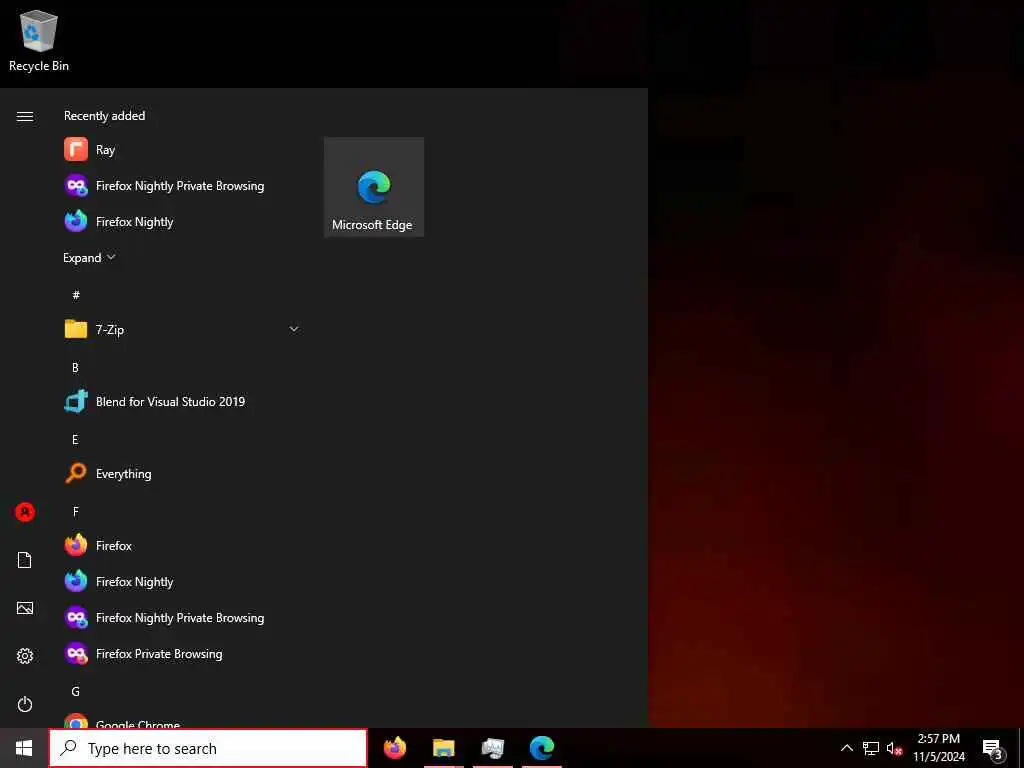This screenshot has height=768, width=1024.
Task: Open the 7-Zip folder entry
Action: tap(182, 329)
